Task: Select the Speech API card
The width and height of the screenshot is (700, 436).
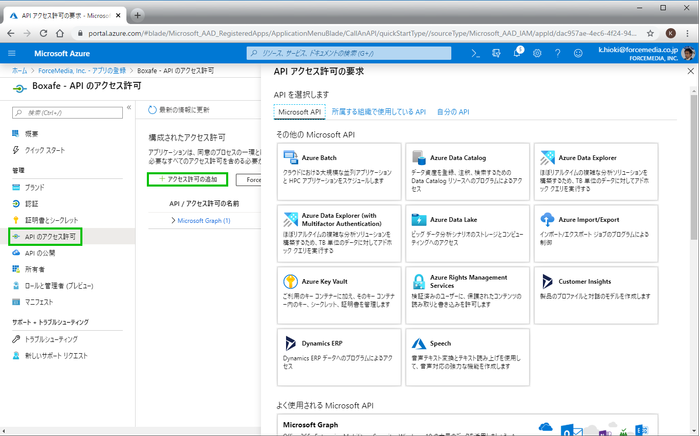Action: (467, 357)
